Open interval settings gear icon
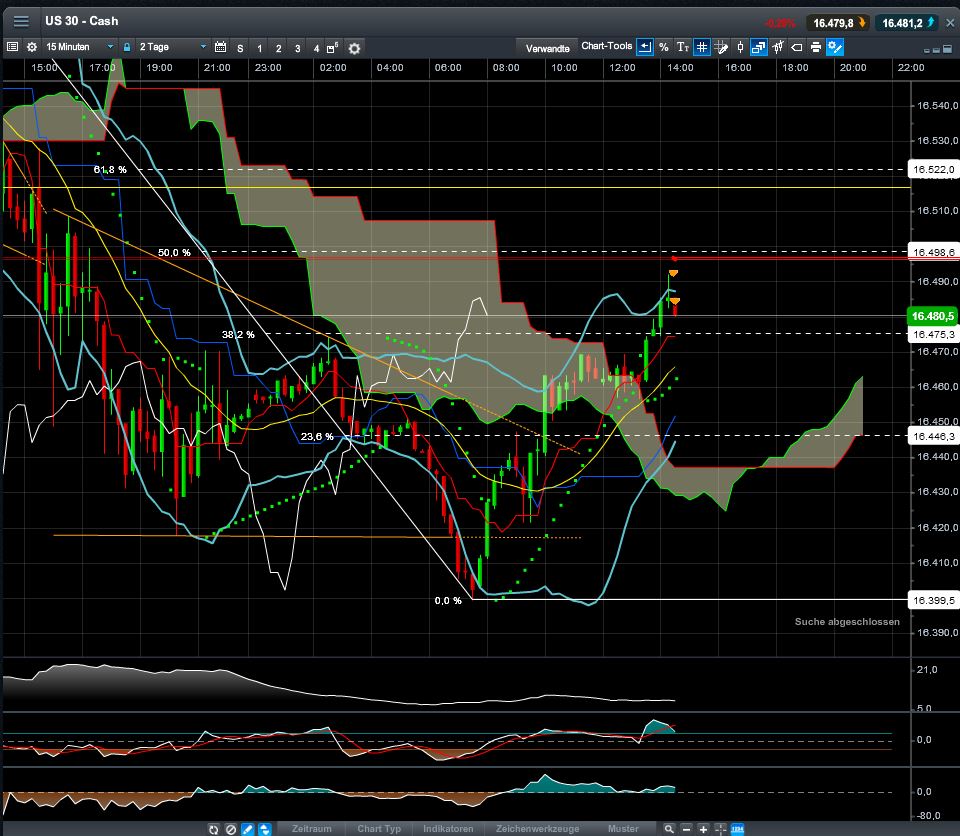 pos(32,47)
